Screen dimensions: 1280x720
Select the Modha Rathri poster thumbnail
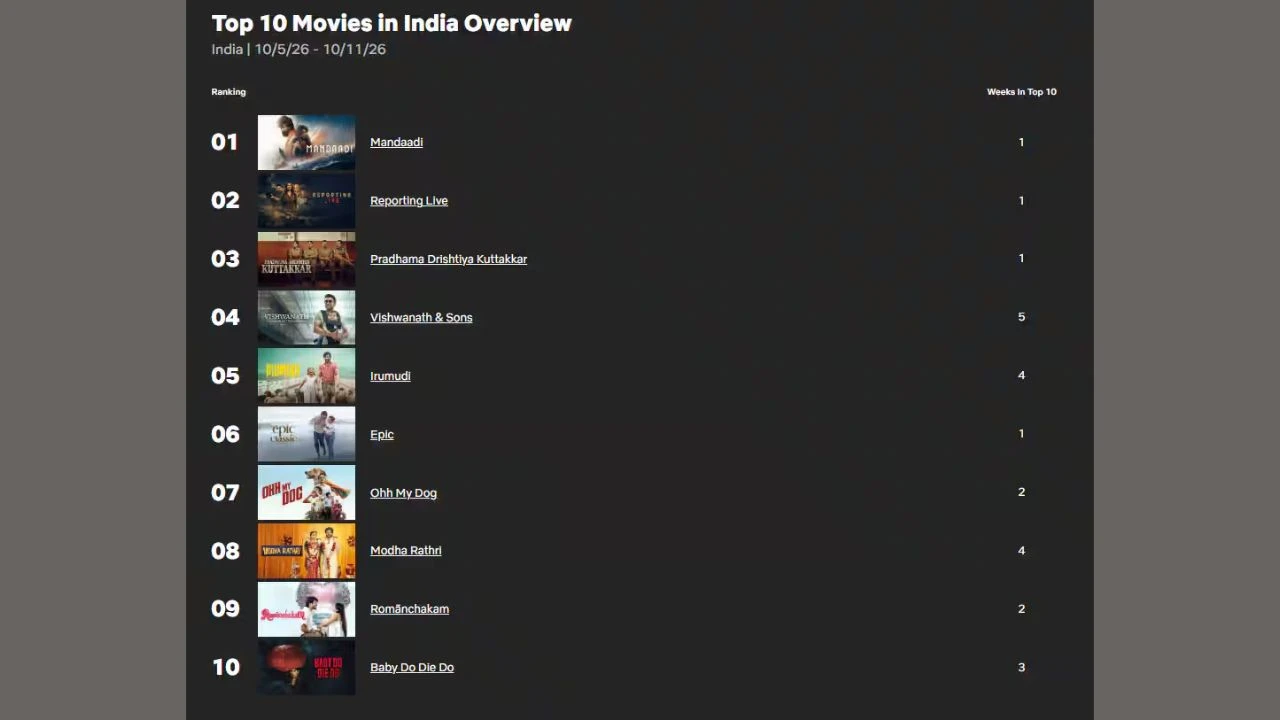(x=306, y=551)
